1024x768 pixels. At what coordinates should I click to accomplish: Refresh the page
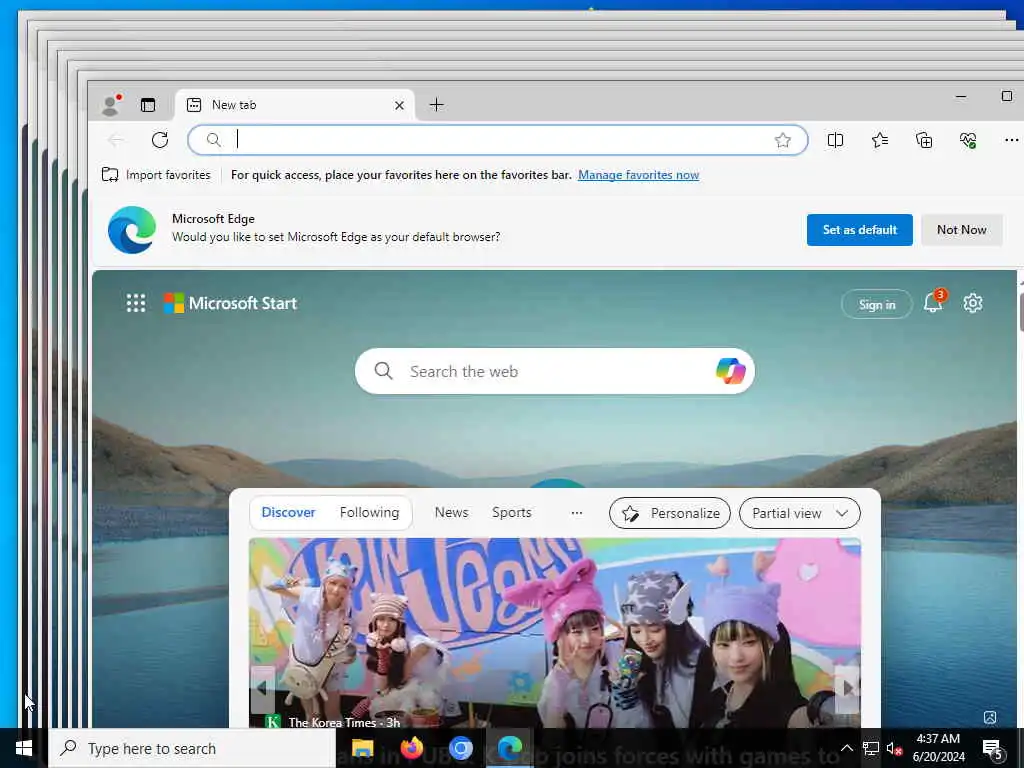(x=160, y=140)
